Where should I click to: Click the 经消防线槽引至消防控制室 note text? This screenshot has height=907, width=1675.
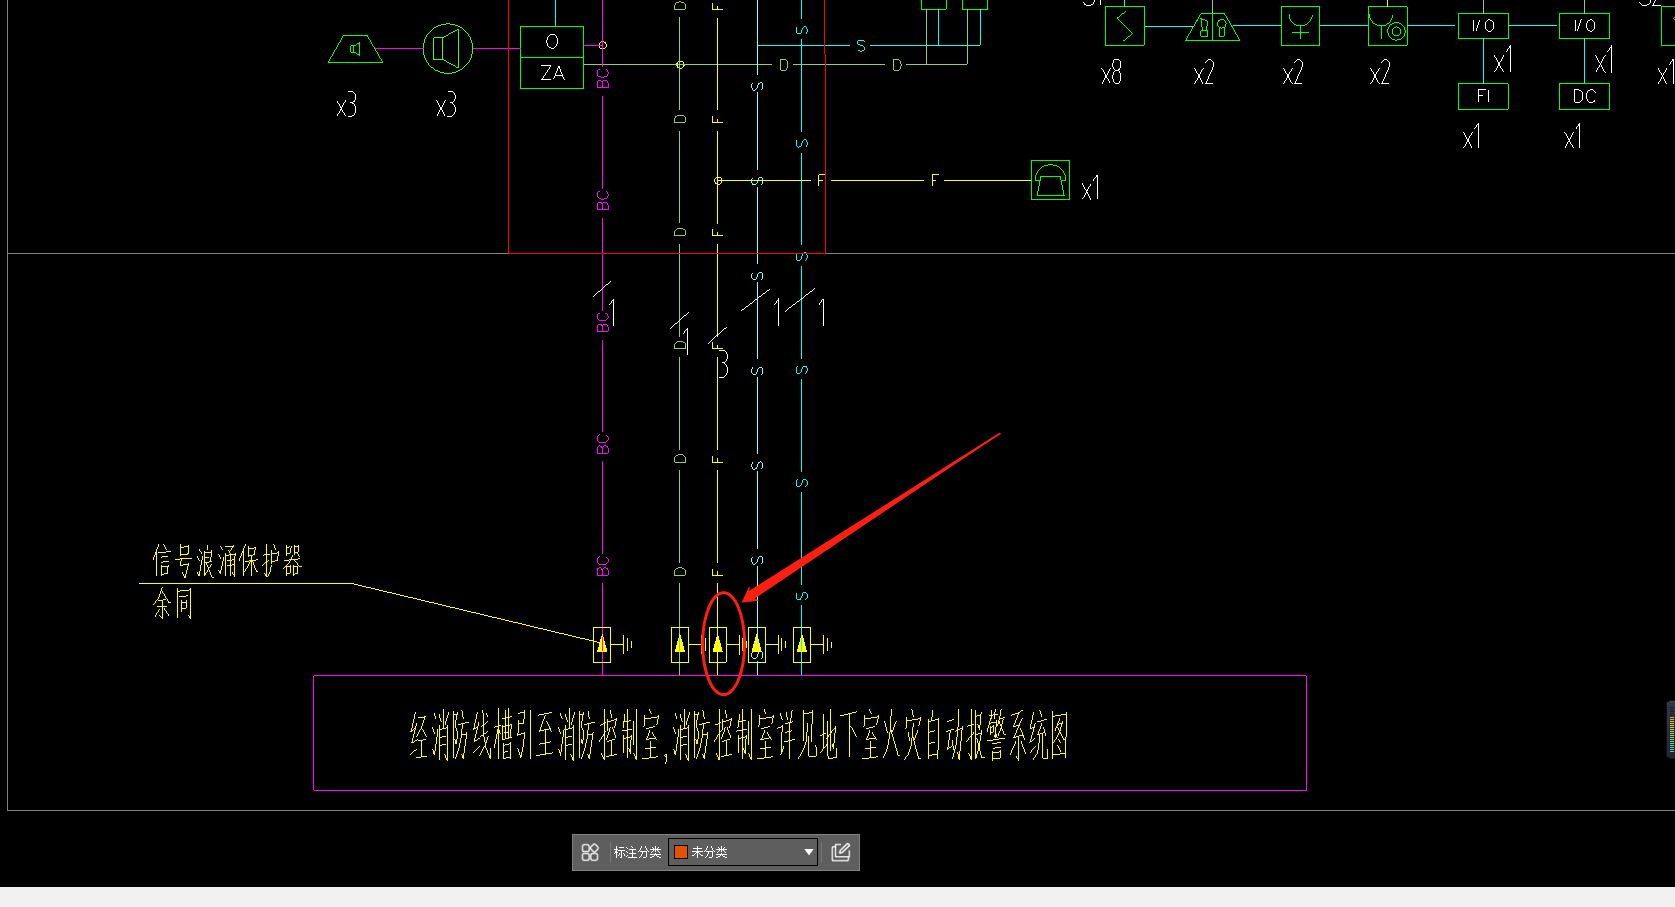(535, 736)
